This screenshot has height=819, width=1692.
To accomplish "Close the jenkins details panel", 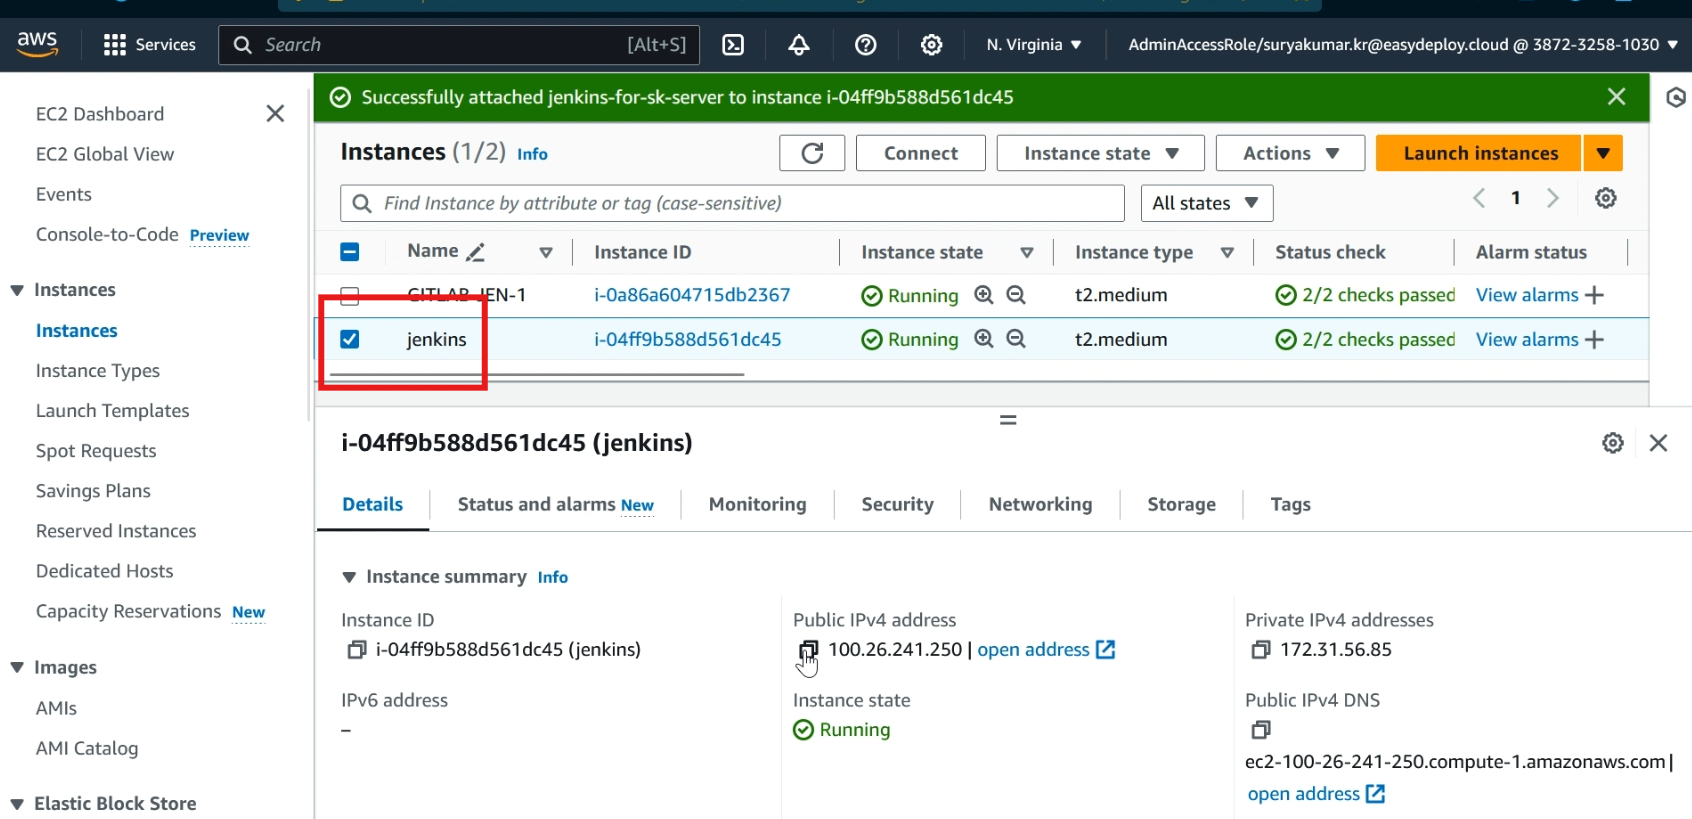I will [x=1658, y=443].
